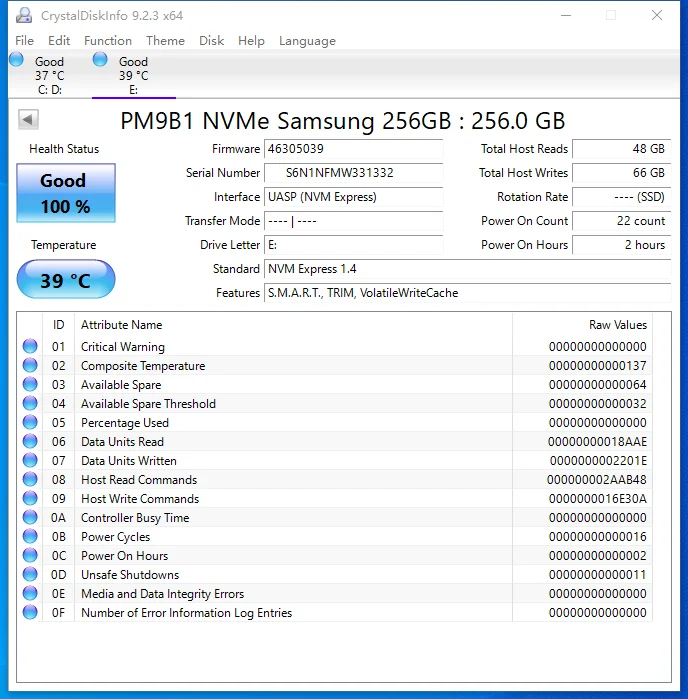Click the 39 °C temperature button
This screenshot has height=699, width=688.
[x=66, y=280]
